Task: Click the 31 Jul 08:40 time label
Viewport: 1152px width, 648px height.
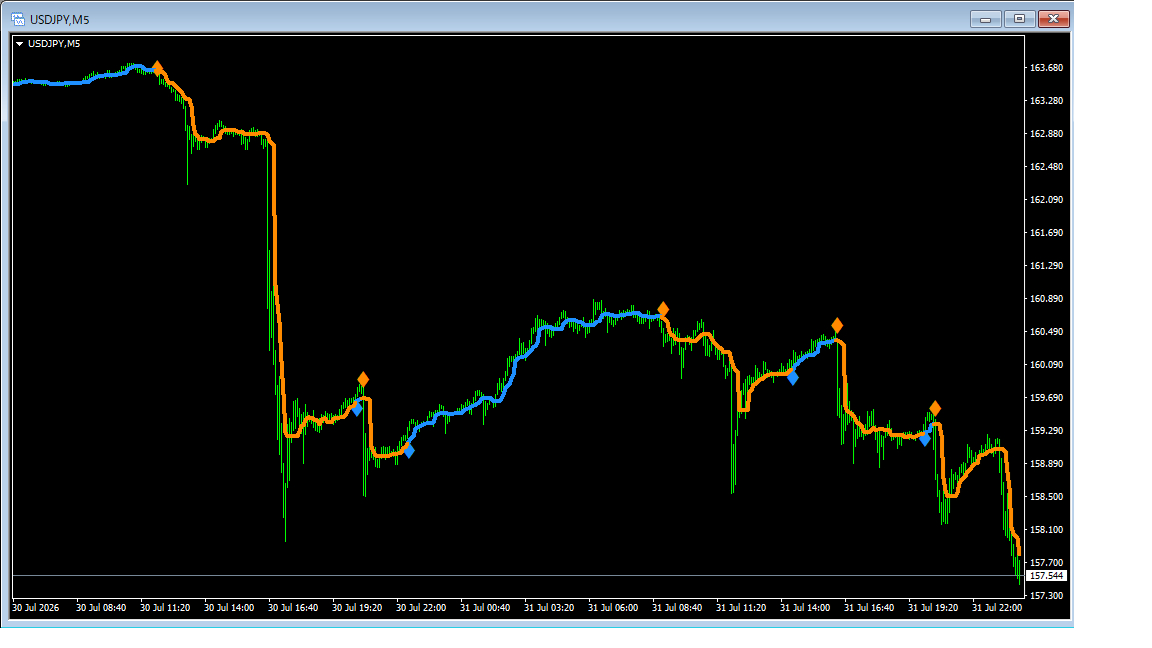Action: point(677,608)
